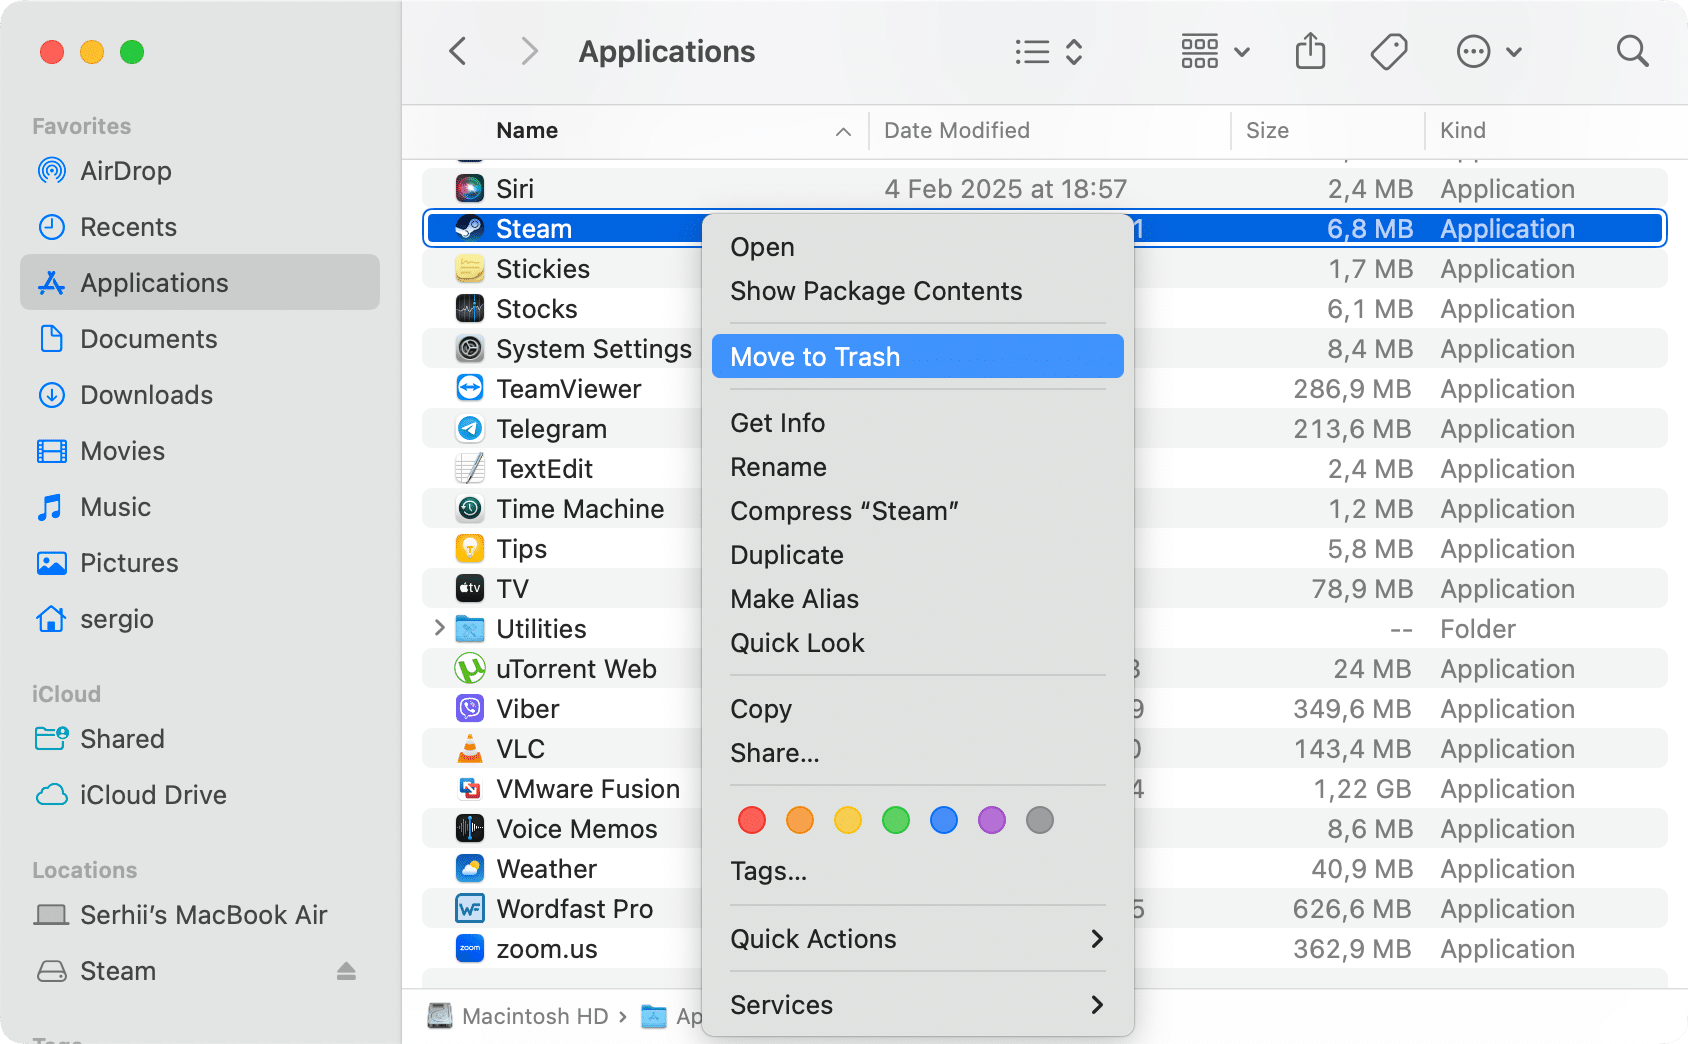Open the TeamViewer application icon
This screenshot has height=1044, width=1688.
coord(469,388)
